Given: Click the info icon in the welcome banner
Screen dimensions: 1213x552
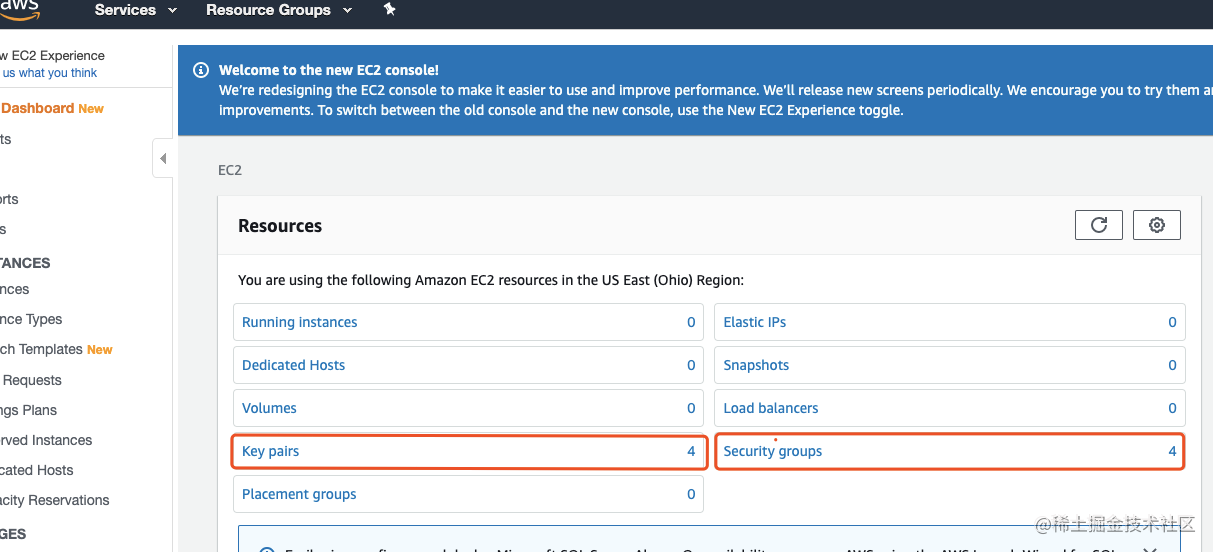Looking at the screenshot, I should 201,70.
